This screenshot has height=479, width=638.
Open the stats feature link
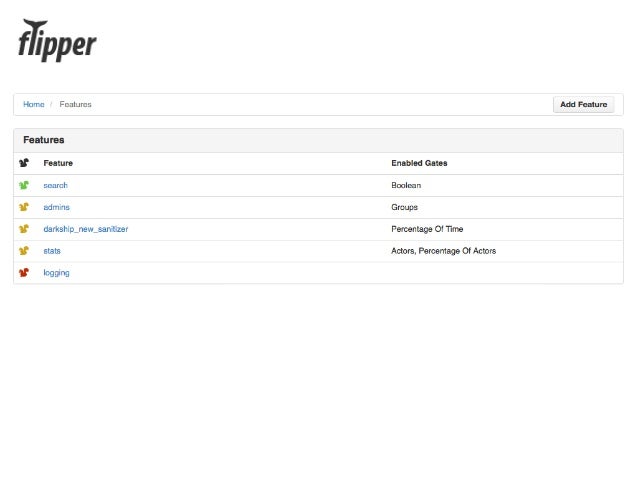point(52,251)
